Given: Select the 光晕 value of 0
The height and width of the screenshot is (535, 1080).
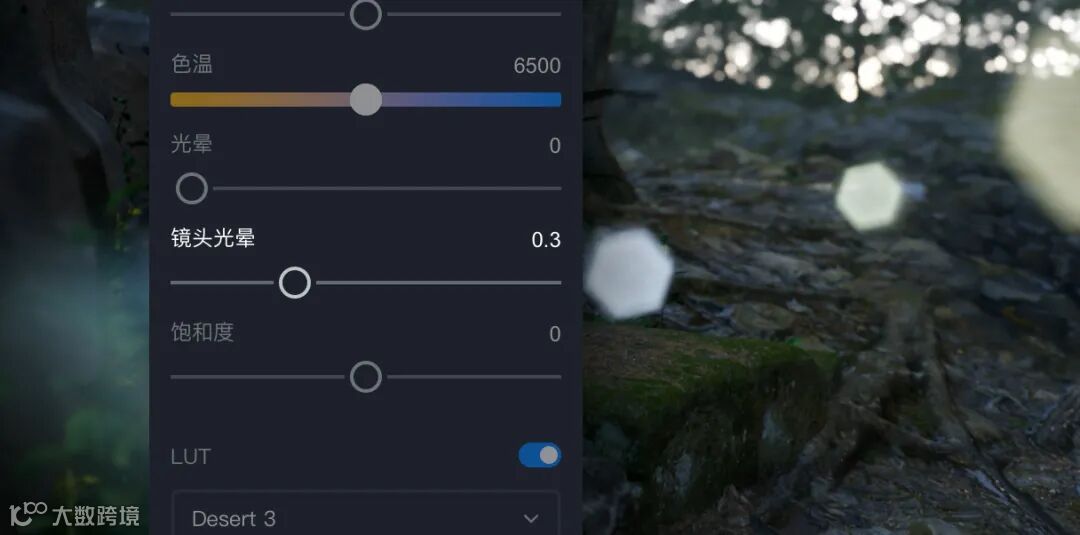Looking at the screenshot, I should 555,146.
